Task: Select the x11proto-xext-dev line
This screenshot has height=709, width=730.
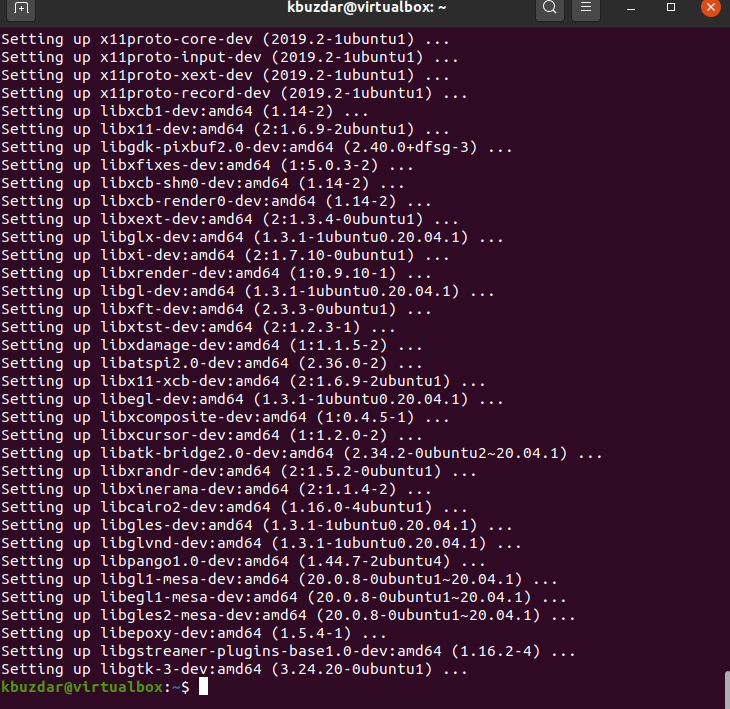Action: pyautogui.click(x=225, y=75)
